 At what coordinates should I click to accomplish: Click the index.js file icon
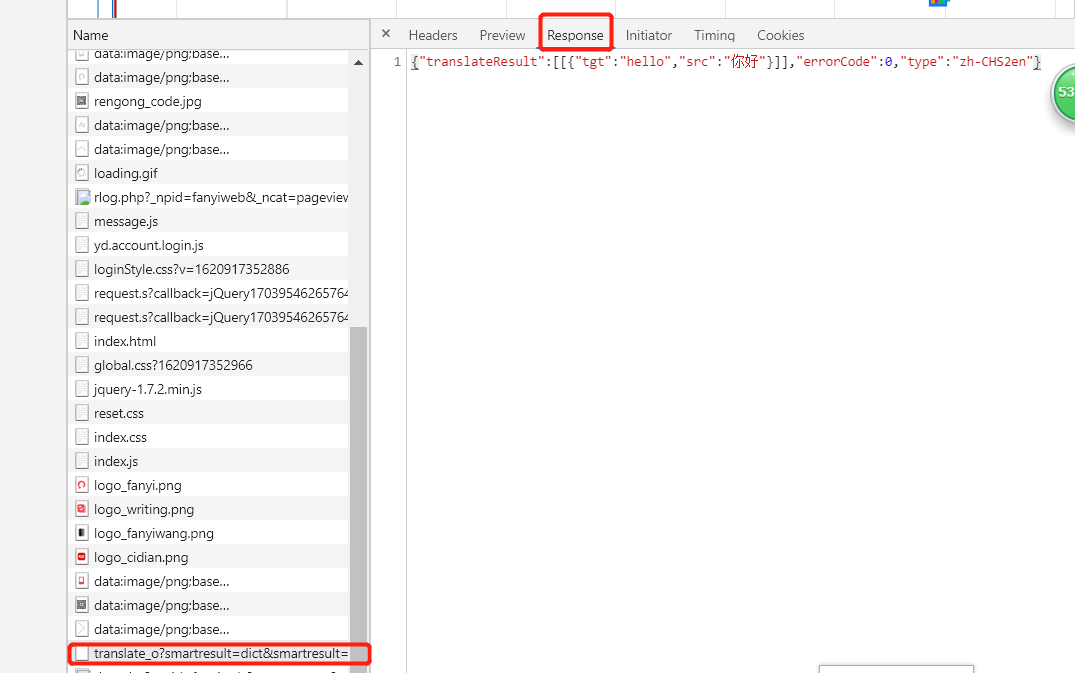click(82, 461)
